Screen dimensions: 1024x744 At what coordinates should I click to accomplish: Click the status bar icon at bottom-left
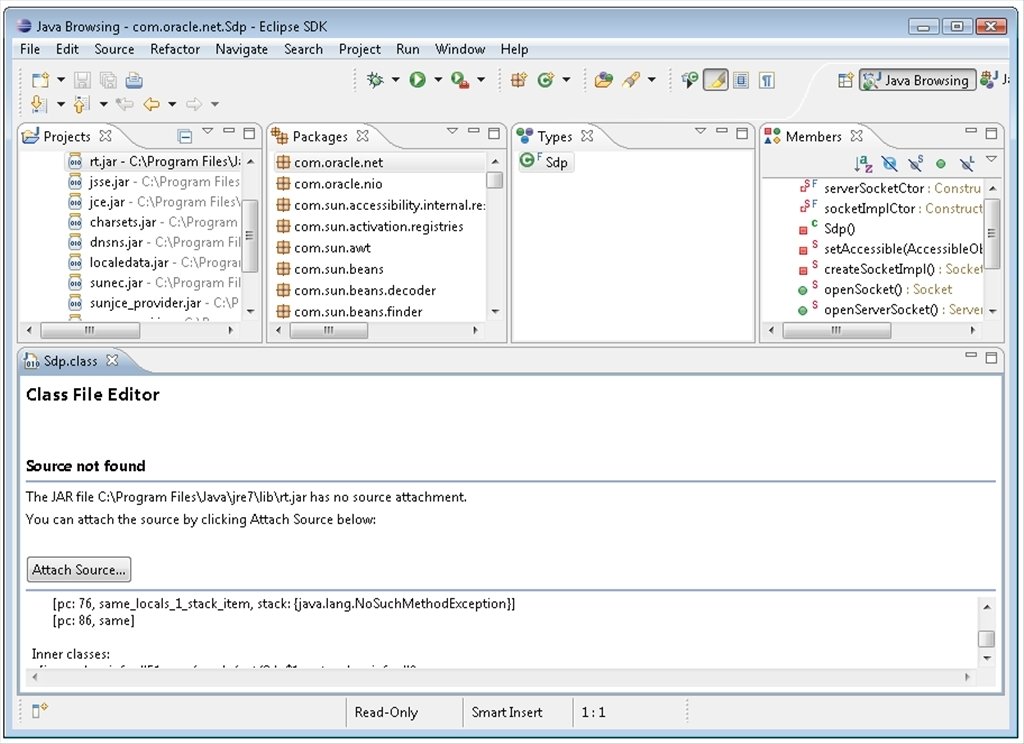pyautogui.click(x=40, y=710)
